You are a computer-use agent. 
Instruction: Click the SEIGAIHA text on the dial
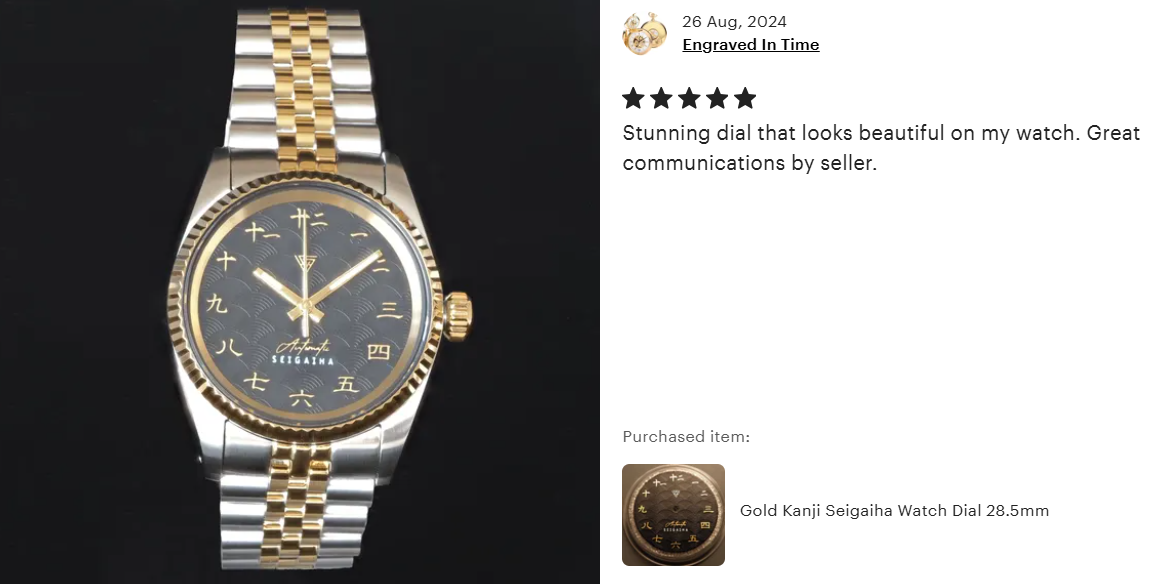coord(303,360)
